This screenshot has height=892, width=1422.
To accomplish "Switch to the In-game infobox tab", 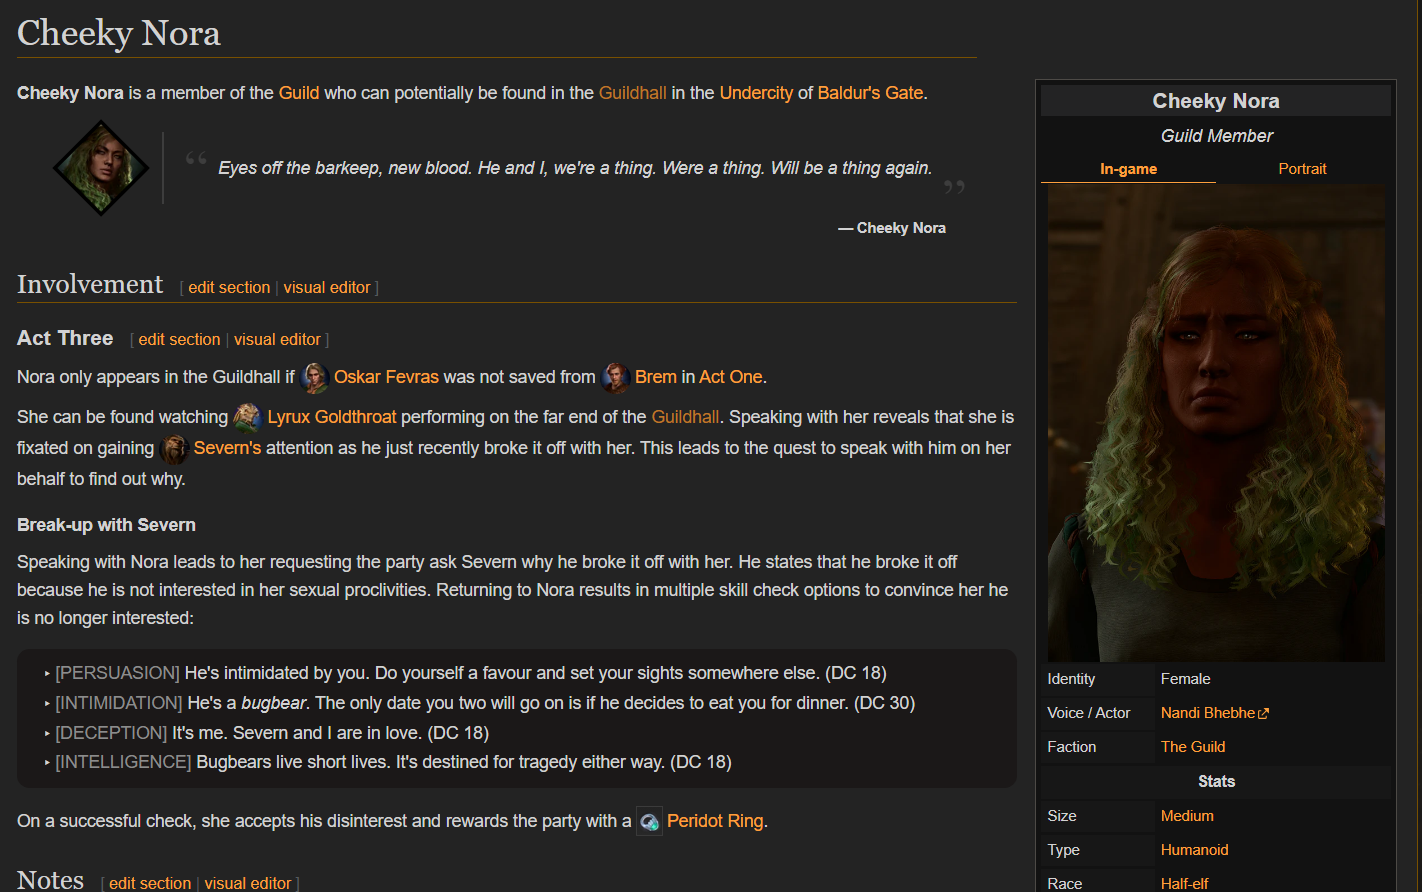I will pos(1128,169).
